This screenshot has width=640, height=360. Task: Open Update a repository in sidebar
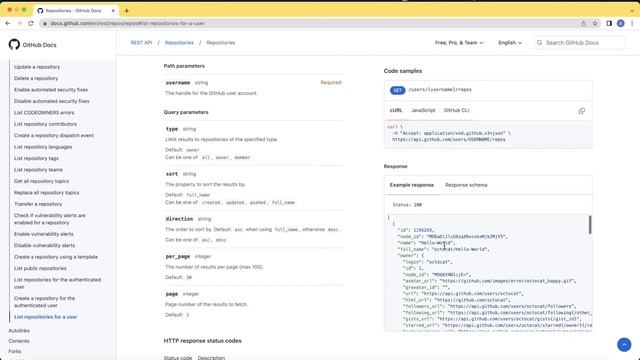click(37, 67)
